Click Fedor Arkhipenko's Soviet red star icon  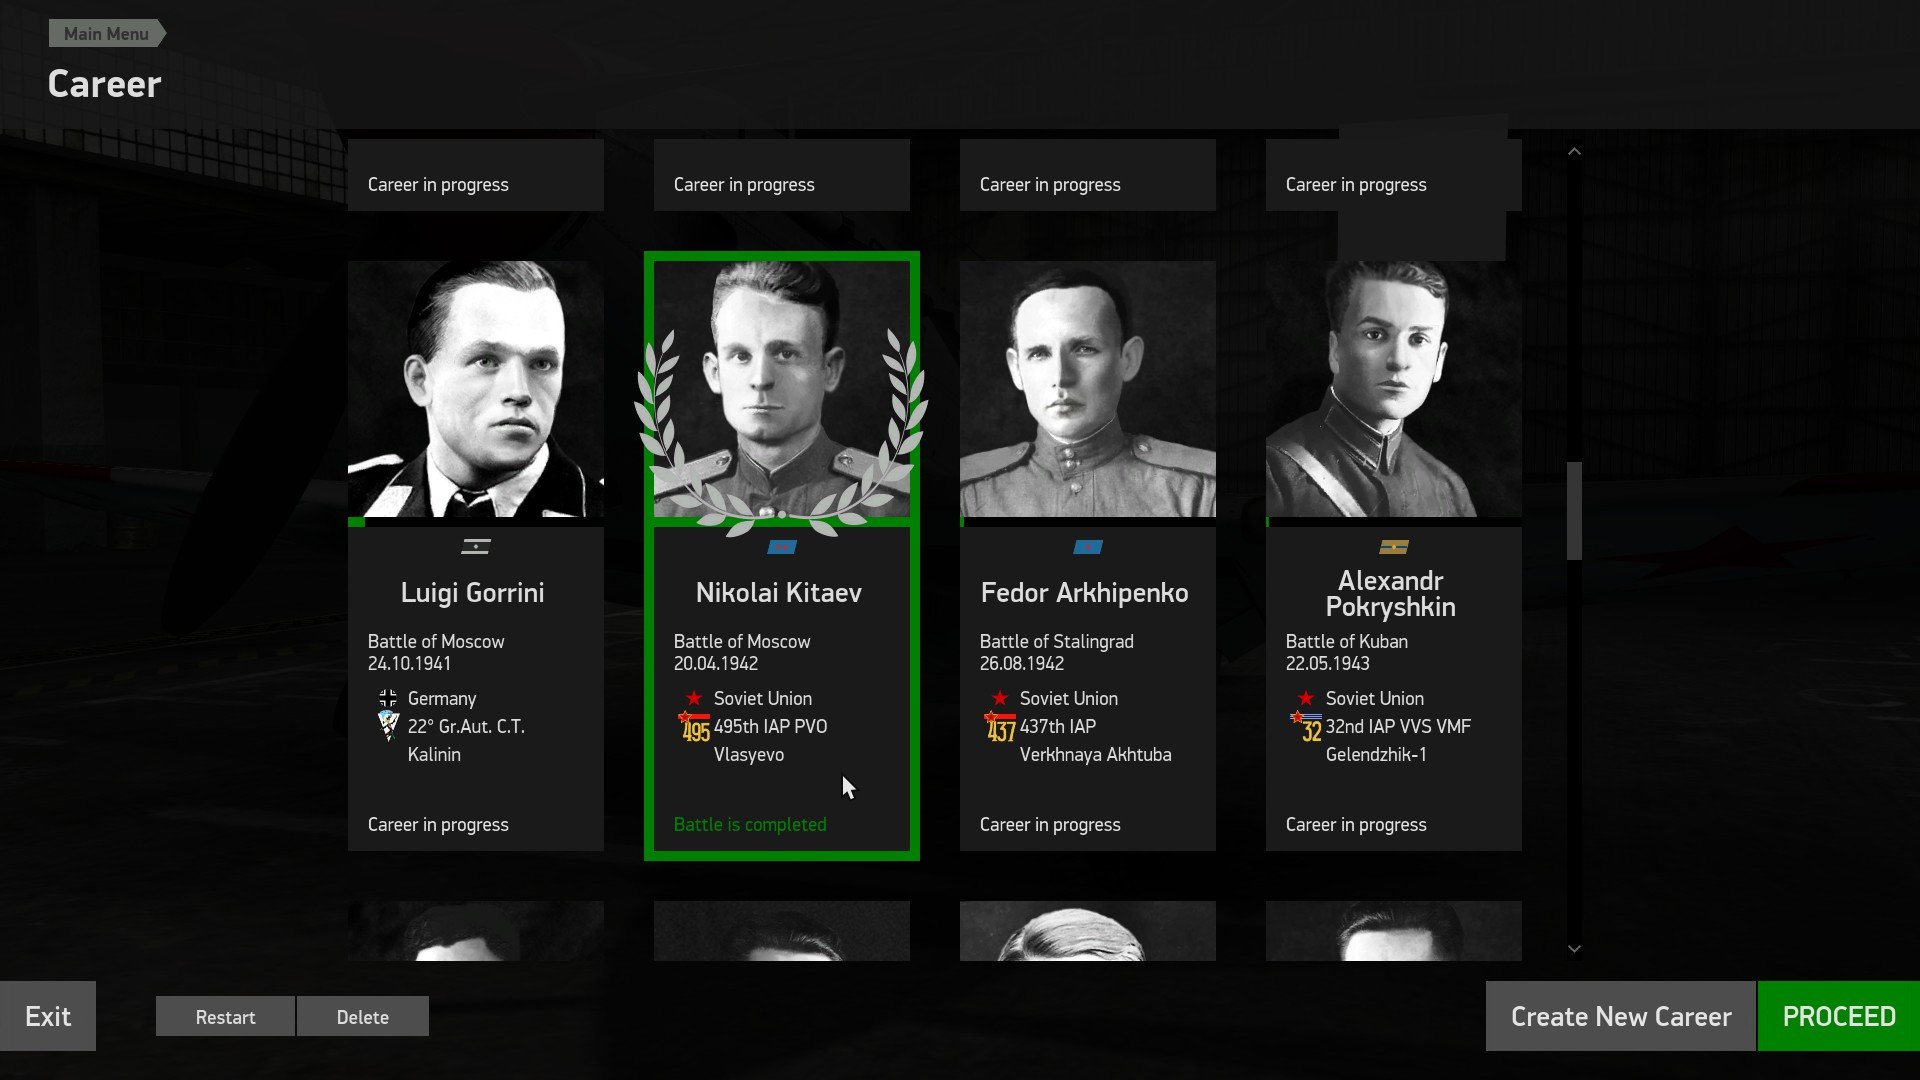coord(1000,698)
